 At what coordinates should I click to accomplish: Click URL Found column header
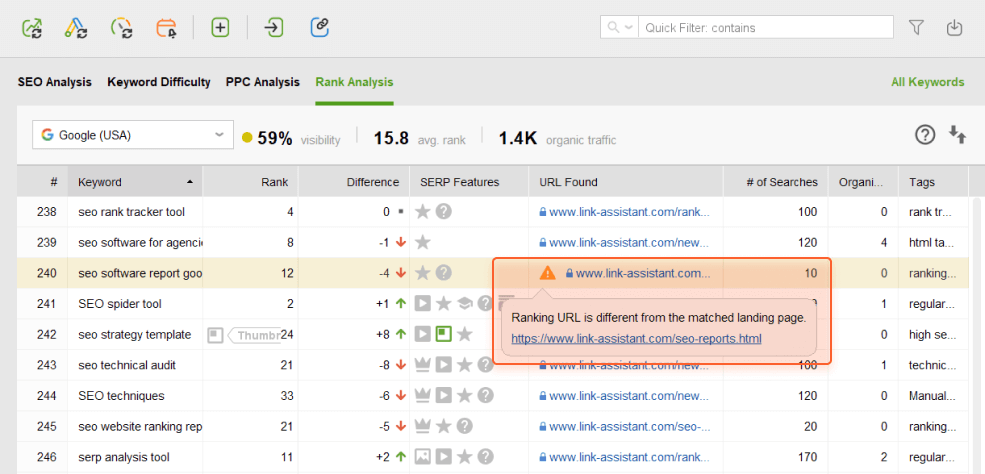tap(626, 182)
